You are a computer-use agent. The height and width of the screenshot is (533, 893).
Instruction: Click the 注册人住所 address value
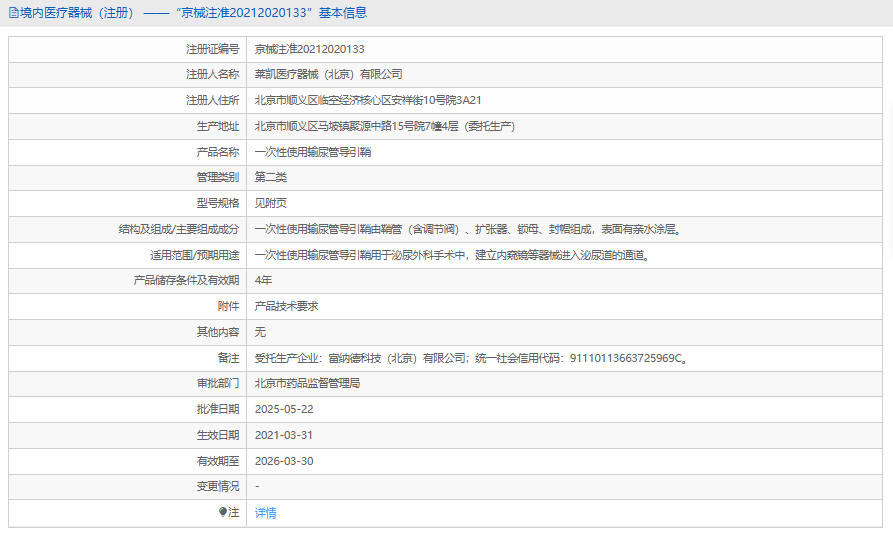[x=368, y=100]
